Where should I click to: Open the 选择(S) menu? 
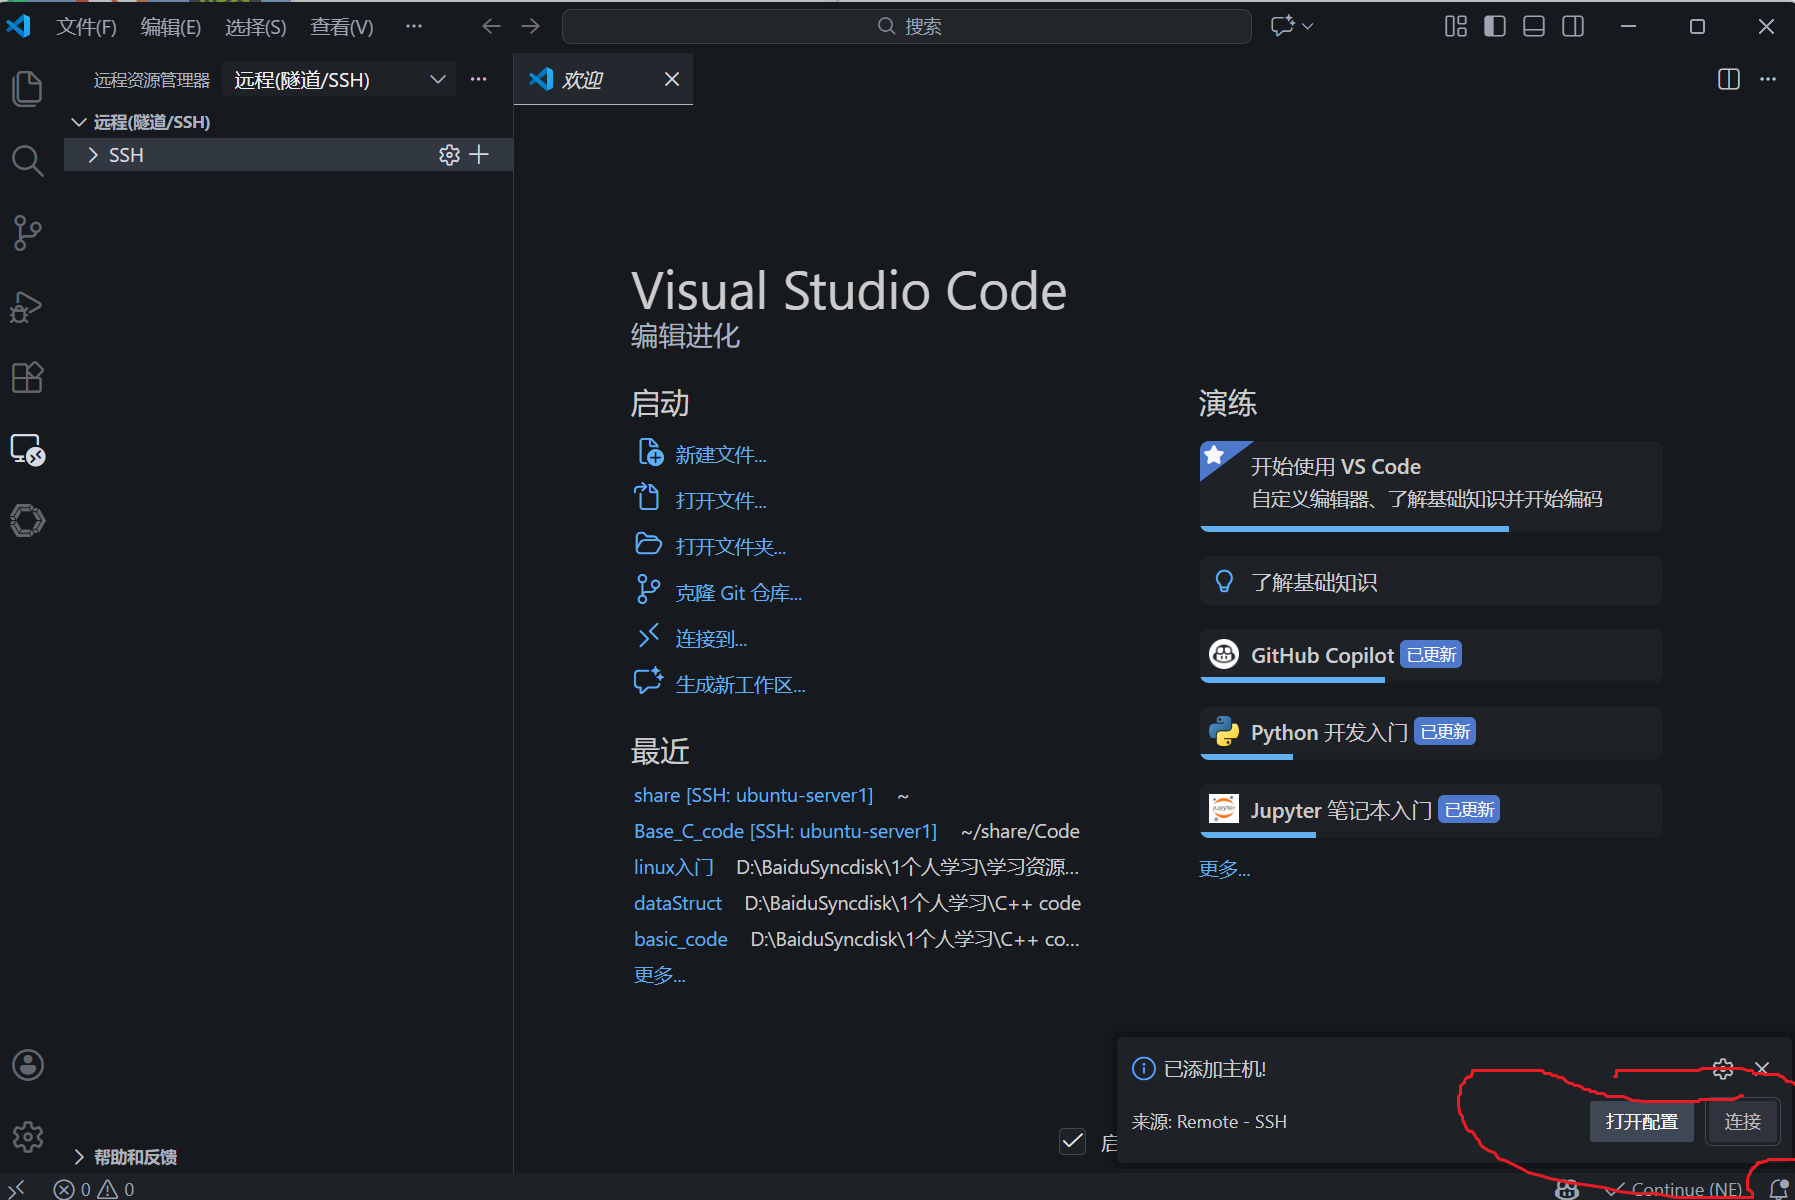[256, 27]
